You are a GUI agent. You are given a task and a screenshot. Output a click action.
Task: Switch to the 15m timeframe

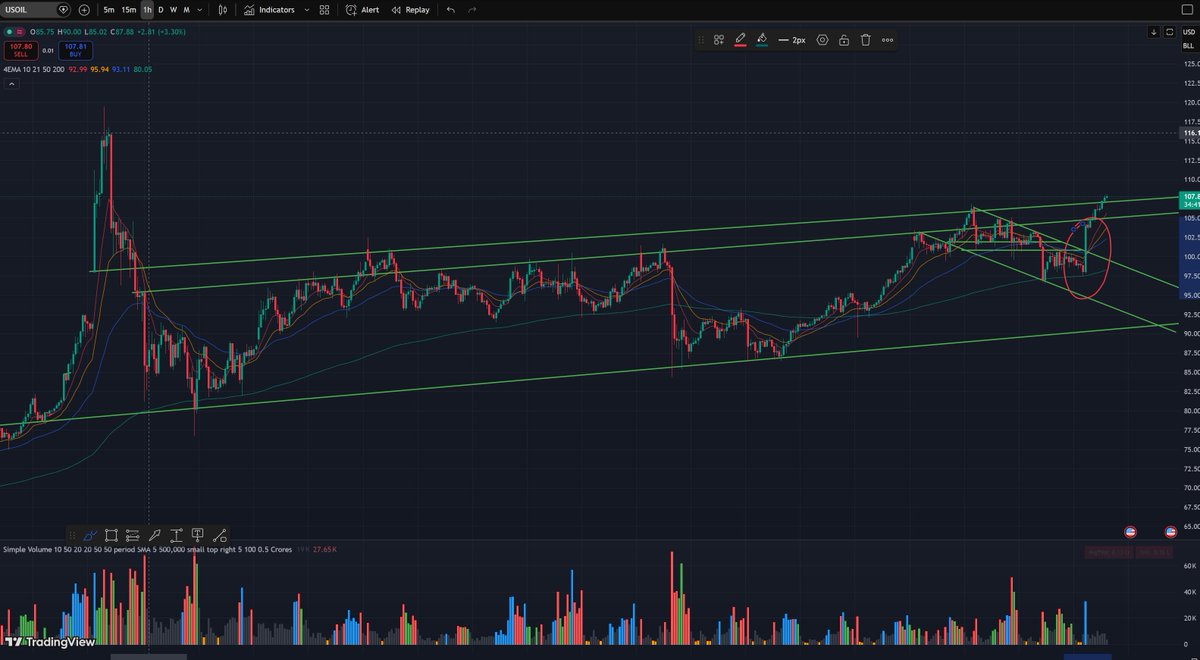128,9
